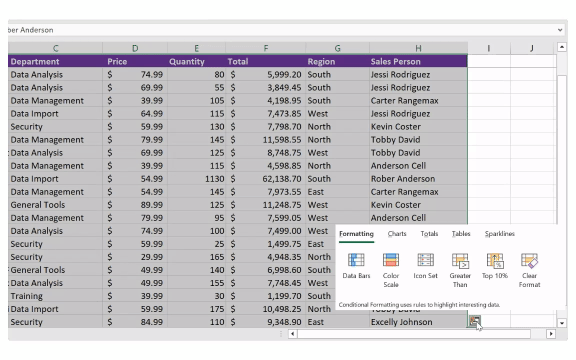The height and width of the screenshot is (360, 576).
Task: Select the quantity cell 175
Action: point(196,309)
